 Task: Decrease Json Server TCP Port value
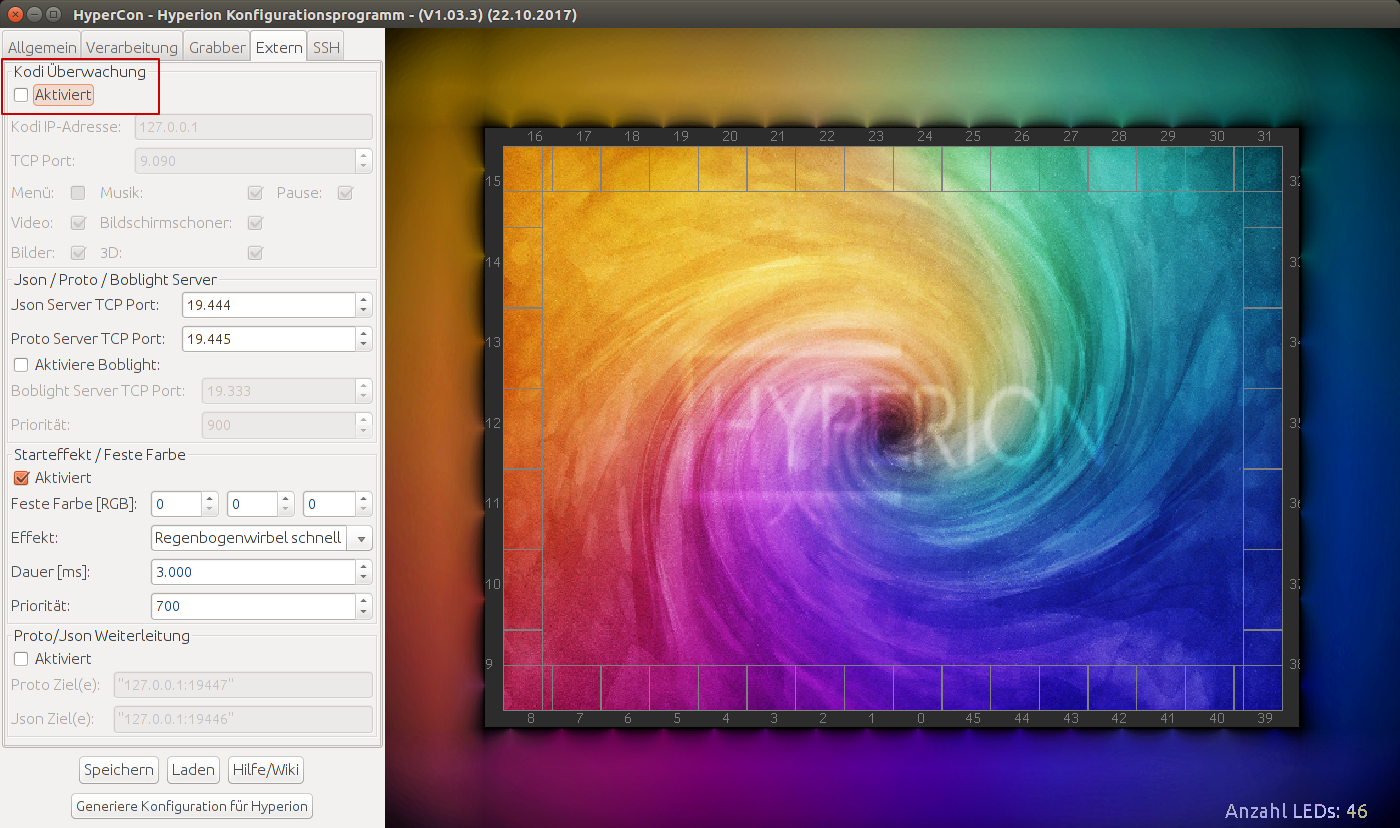coord(364,312)
